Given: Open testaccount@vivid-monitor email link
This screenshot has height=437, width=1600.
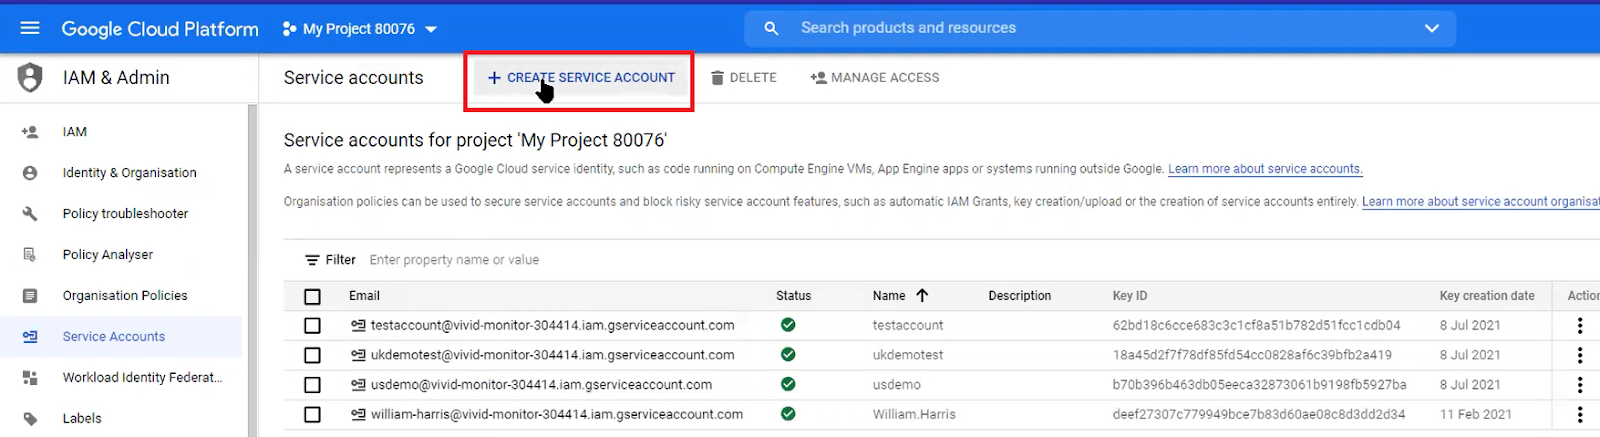Looking at the screenshot, I should pos(553,325).
